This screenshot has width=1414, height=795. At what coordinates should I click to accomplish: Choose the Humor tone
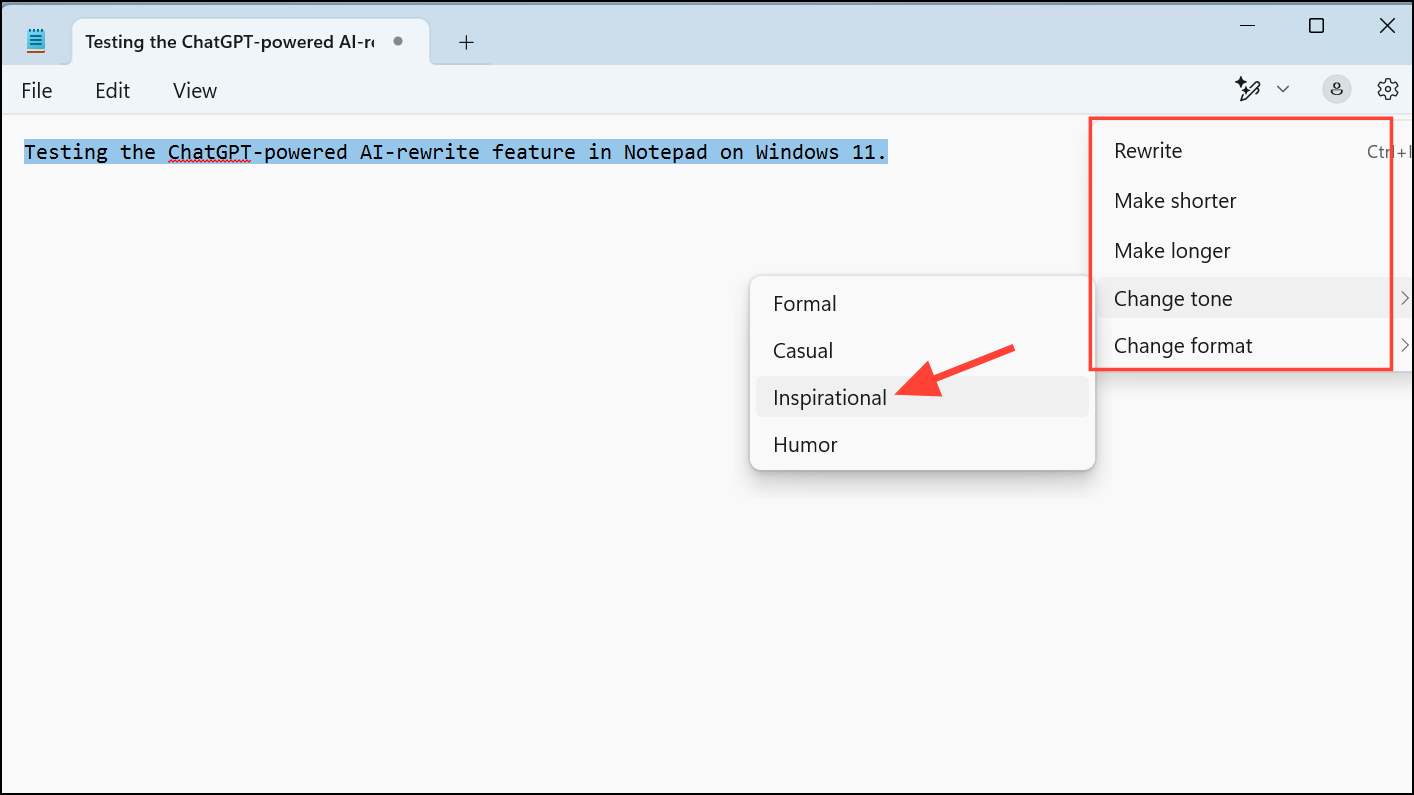(922, 445)
